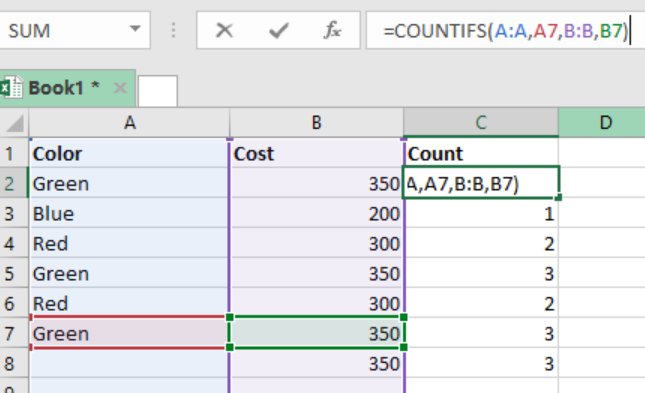Open the Name Box dropdown arrow

[x=135, y=29]
